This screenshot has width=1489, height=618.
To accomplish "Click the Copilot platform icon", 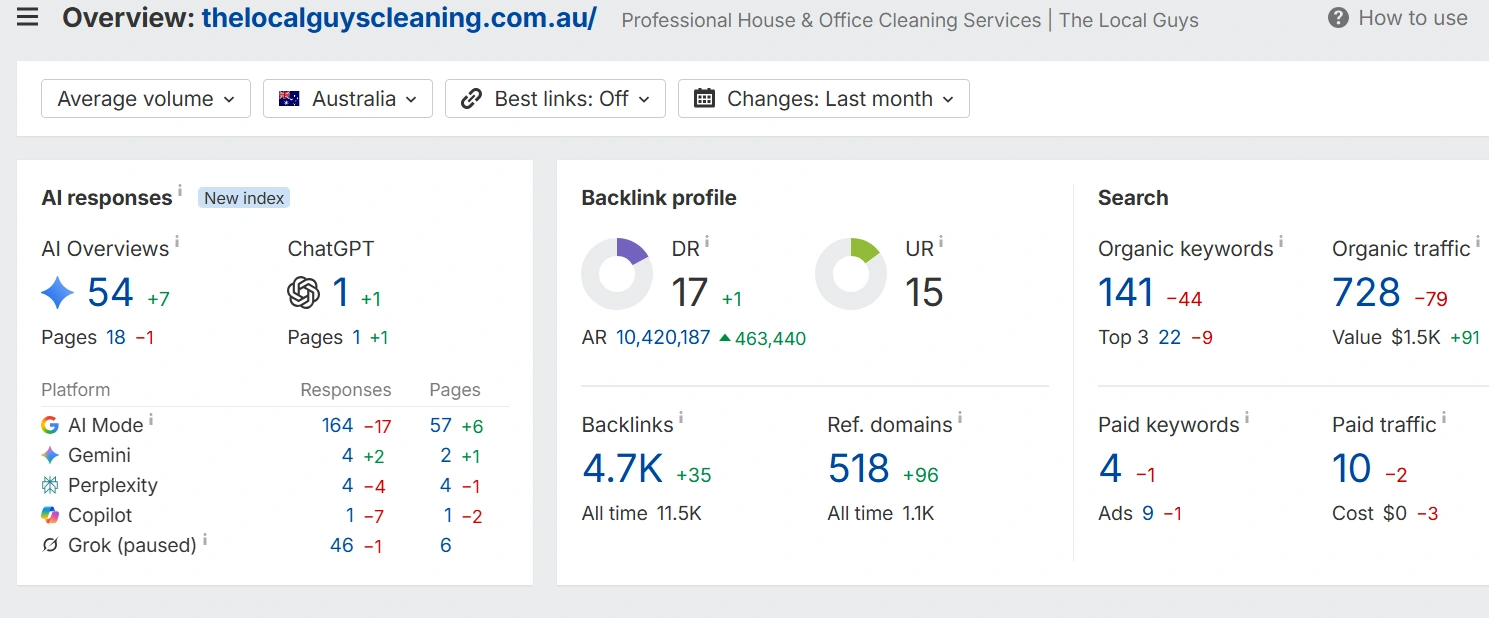I will (x=50, y=515).
